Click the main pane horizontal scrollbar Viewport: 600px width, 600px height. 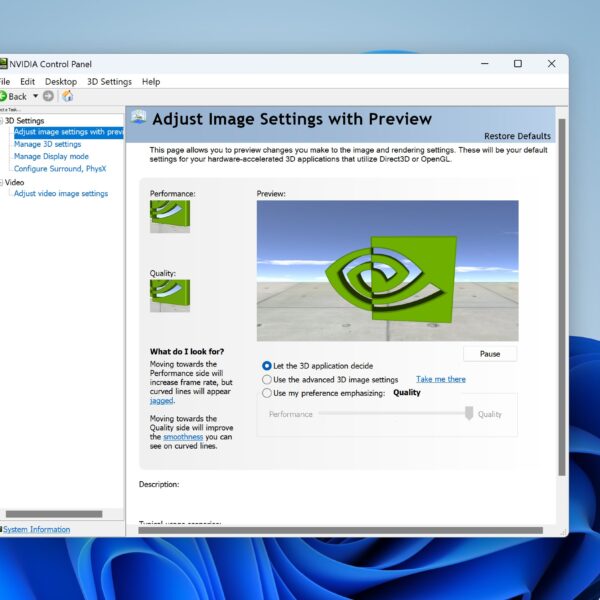coord(340,530)
